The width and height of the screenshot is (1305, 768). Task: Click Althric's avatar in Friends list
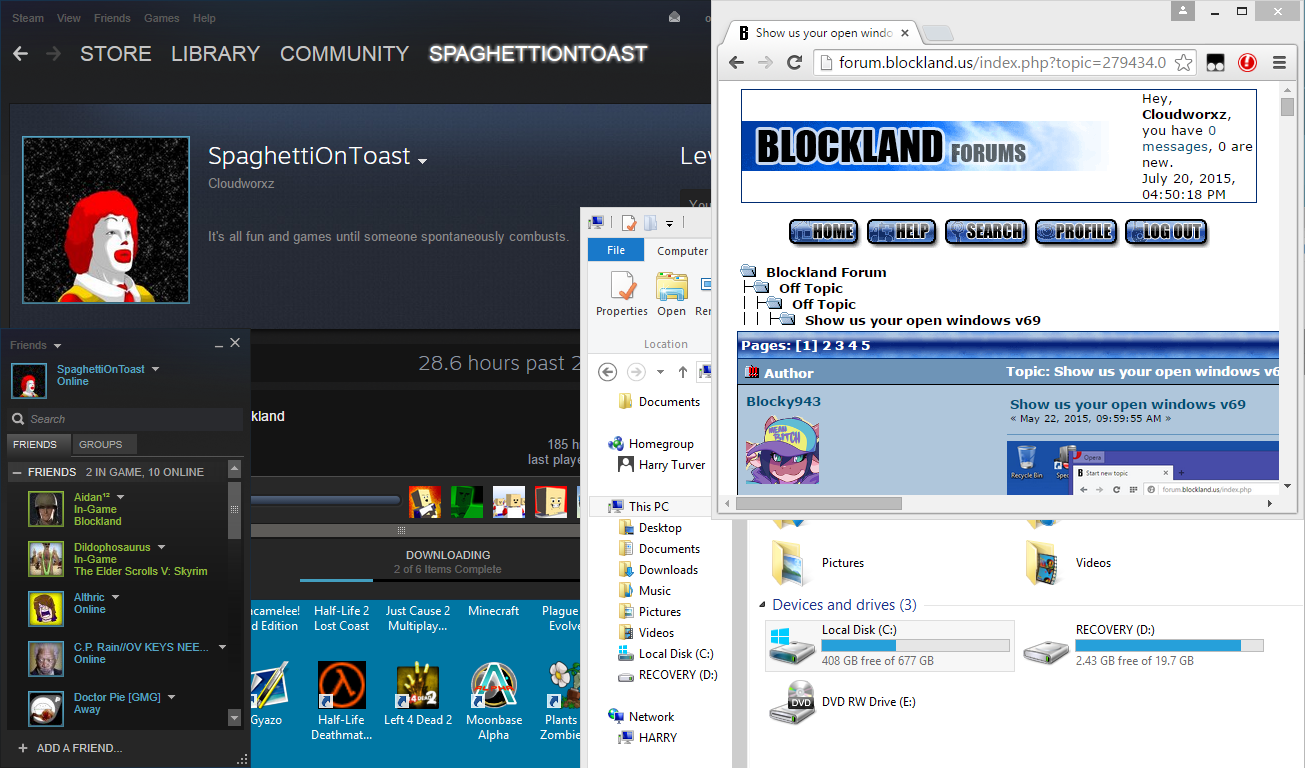tap(46, 609)
